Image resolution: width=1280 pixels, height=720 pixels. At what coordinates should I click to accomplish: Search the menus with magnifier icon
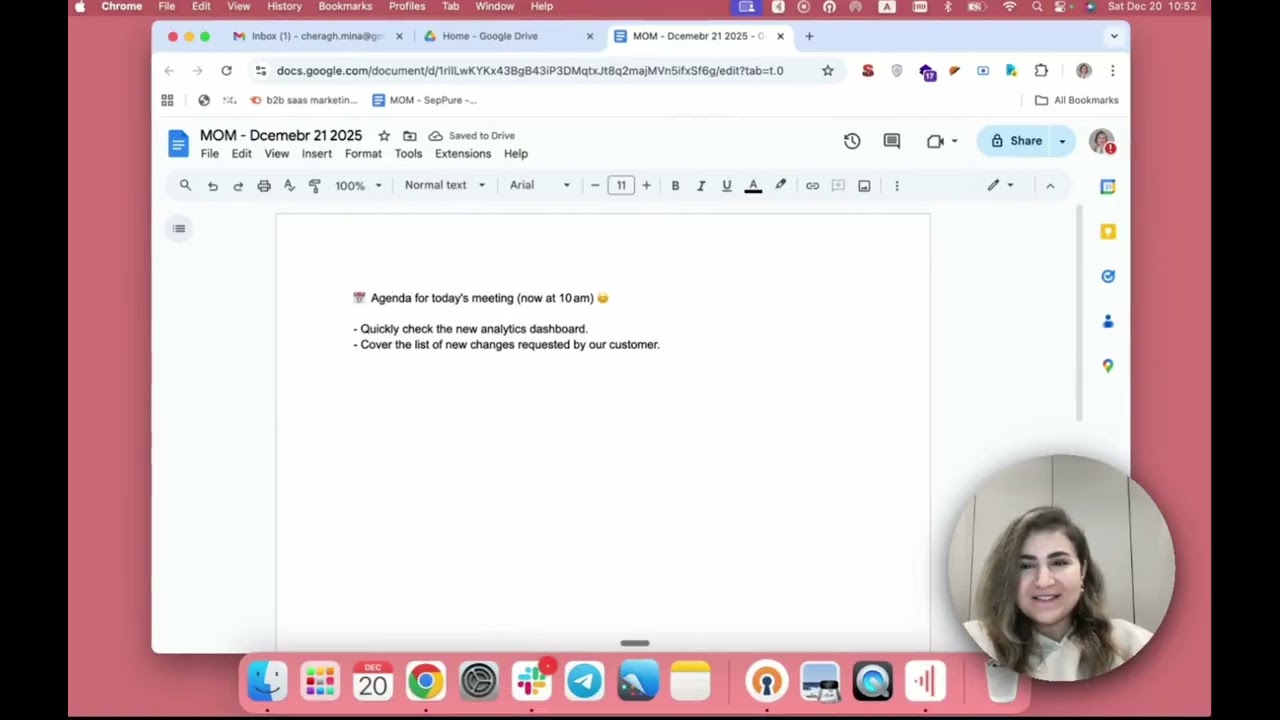[x=185, y=185]
